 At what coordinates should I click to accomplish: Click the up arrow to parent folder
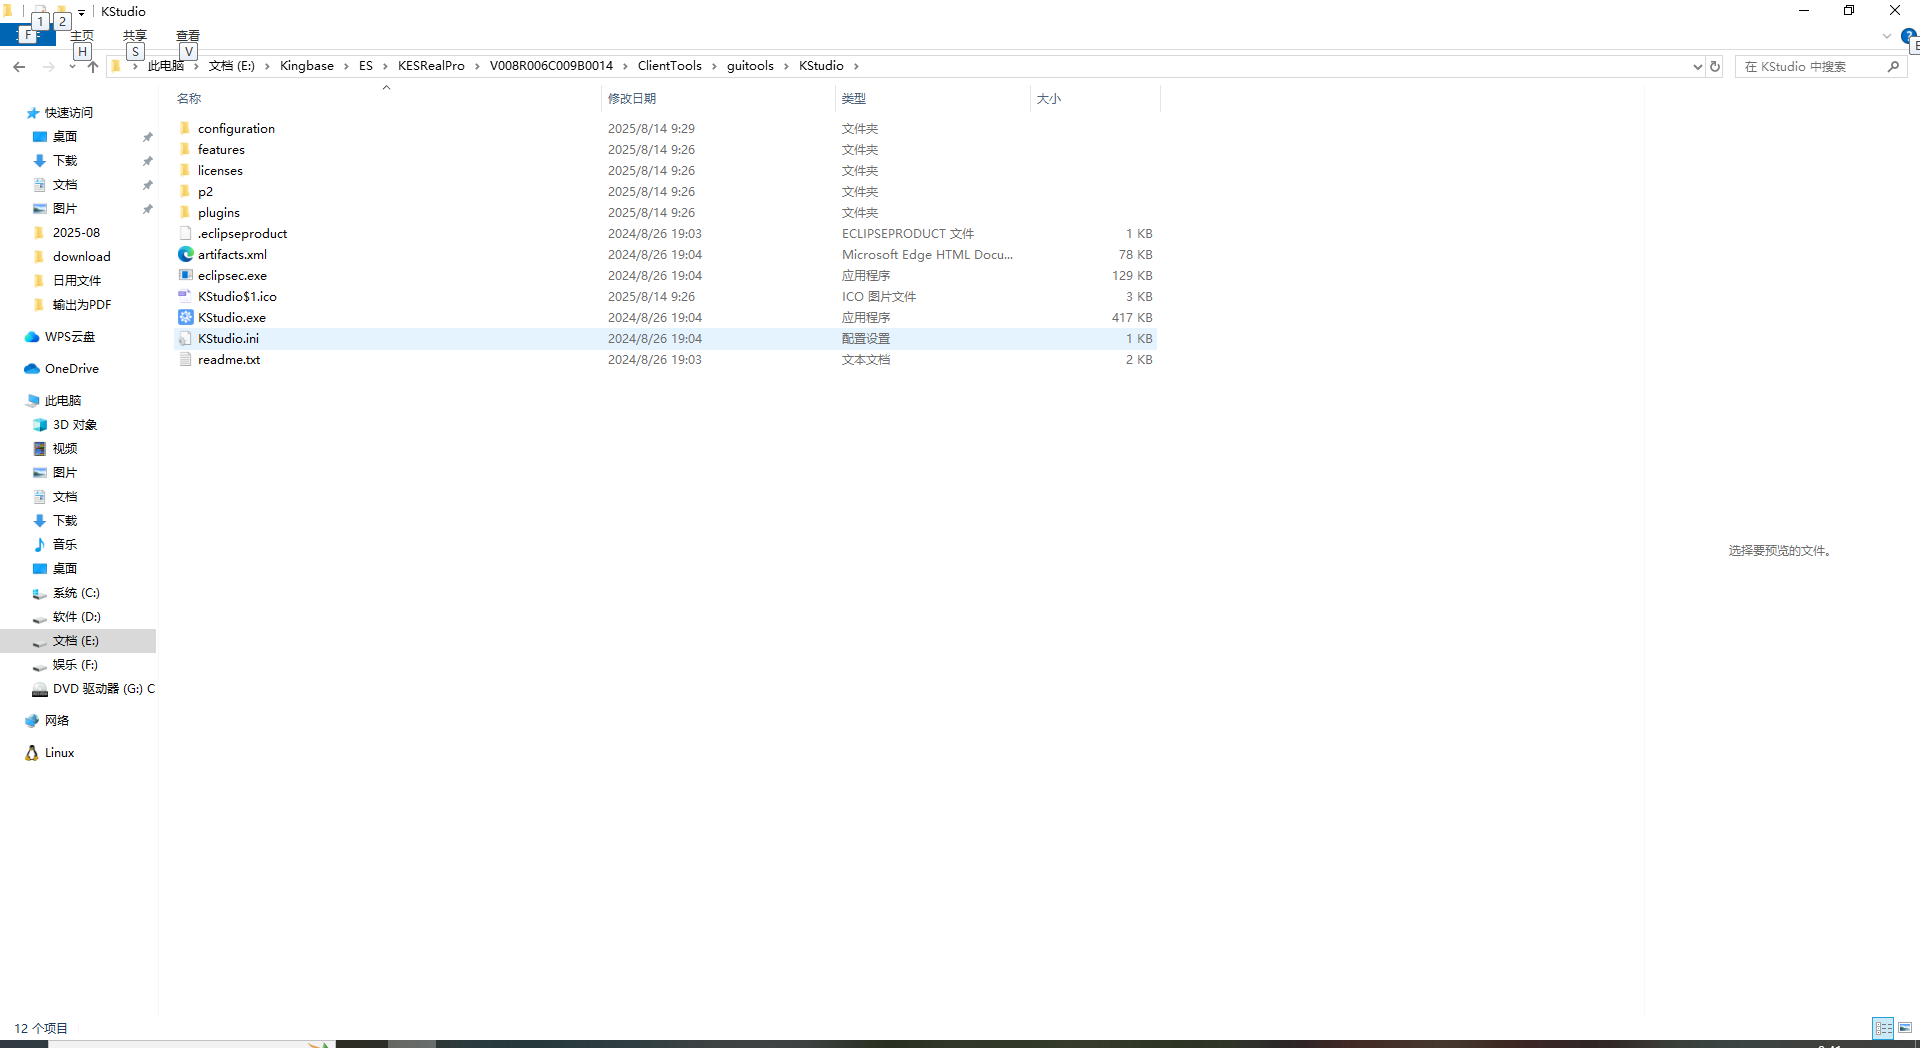coord(93,66)
